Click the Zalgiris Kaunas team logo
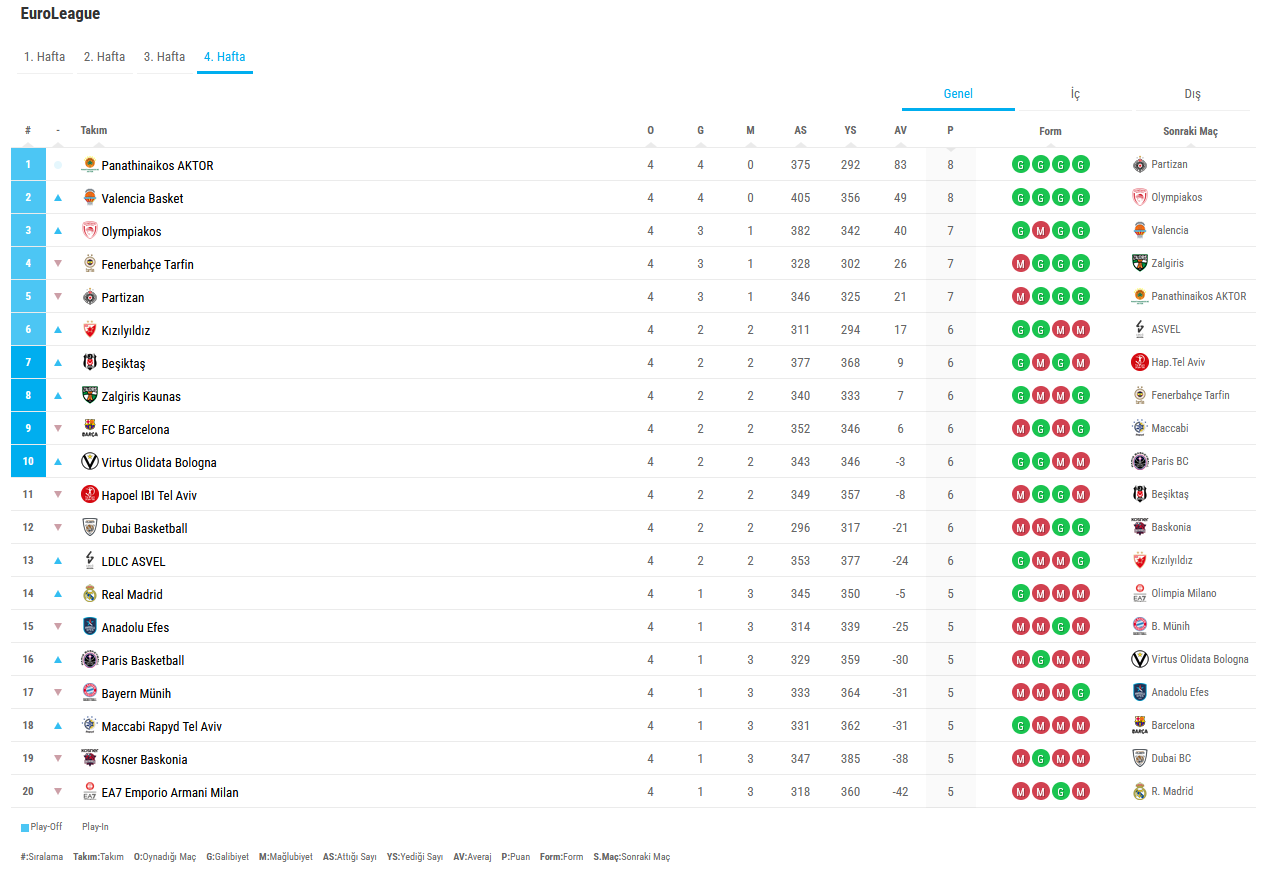This screenshot has width=1271, height=875. pyautogui.click(x=89, y=396)
